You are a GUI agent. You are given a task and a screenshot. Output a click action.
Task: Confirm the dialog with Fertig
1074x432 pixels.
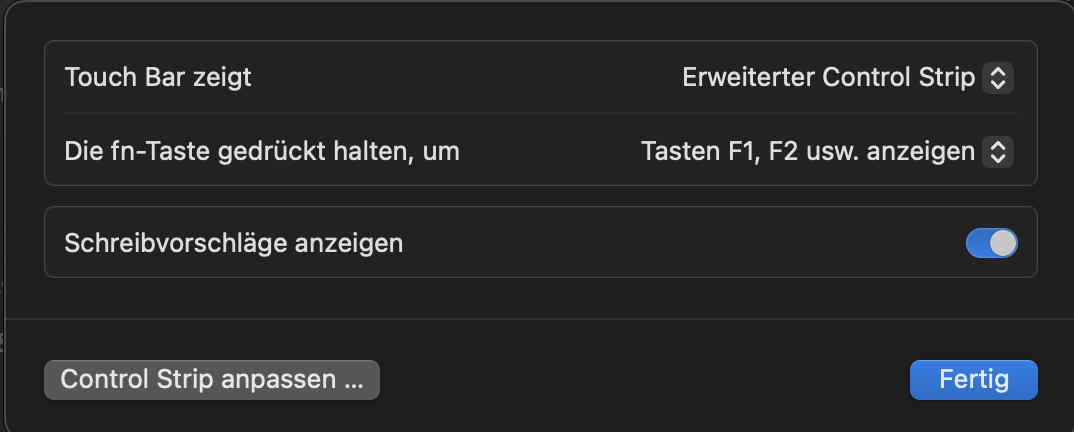tap(973, 380)
